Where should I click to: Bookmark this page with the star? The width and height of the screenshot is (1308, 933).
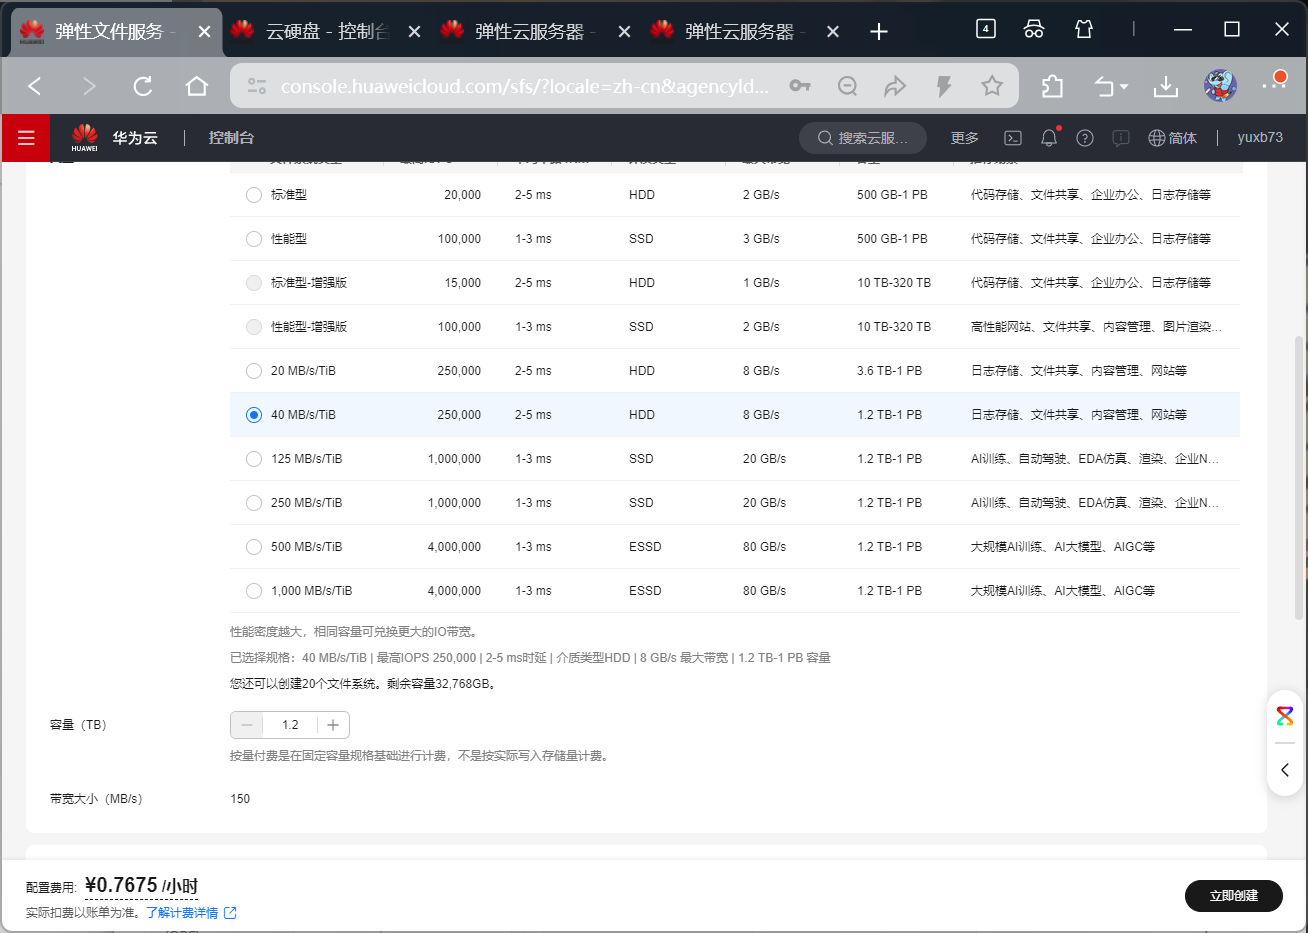[992, 86]
